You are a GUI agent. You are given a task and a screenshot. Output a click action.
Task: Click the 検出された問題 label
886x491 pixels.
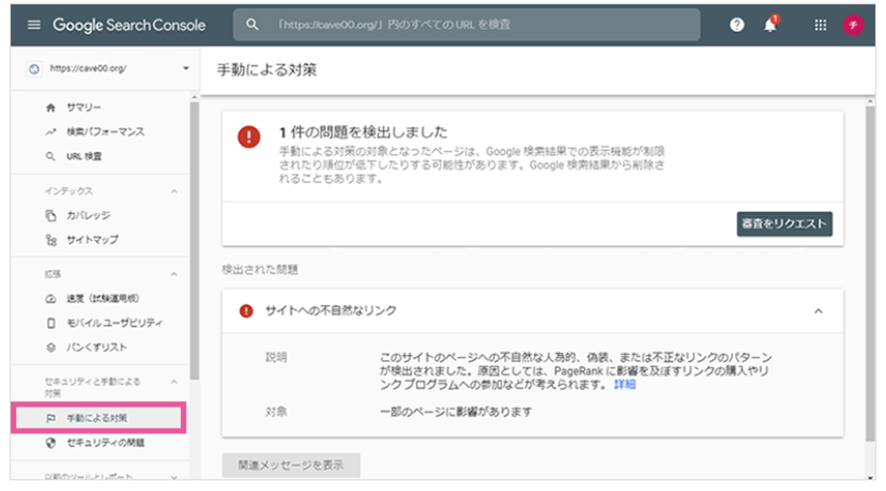(260, 270)
